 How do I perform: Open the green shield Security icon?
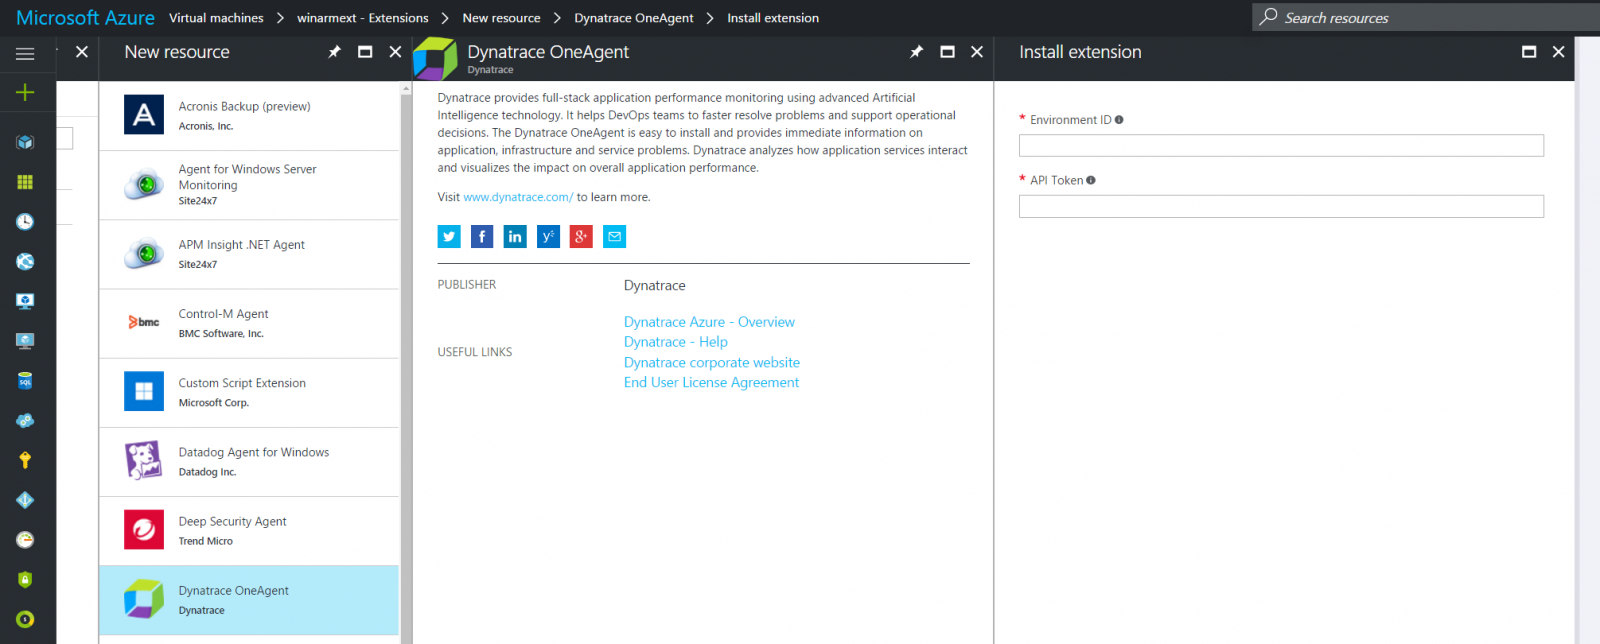[x=25, y=579]
